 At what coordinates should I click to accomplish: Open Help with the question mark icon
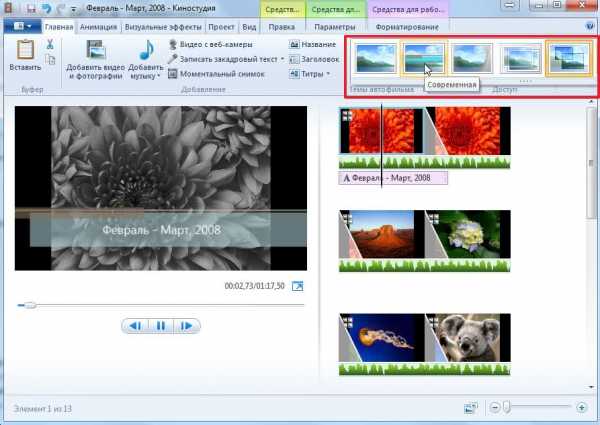click(590, 26)
